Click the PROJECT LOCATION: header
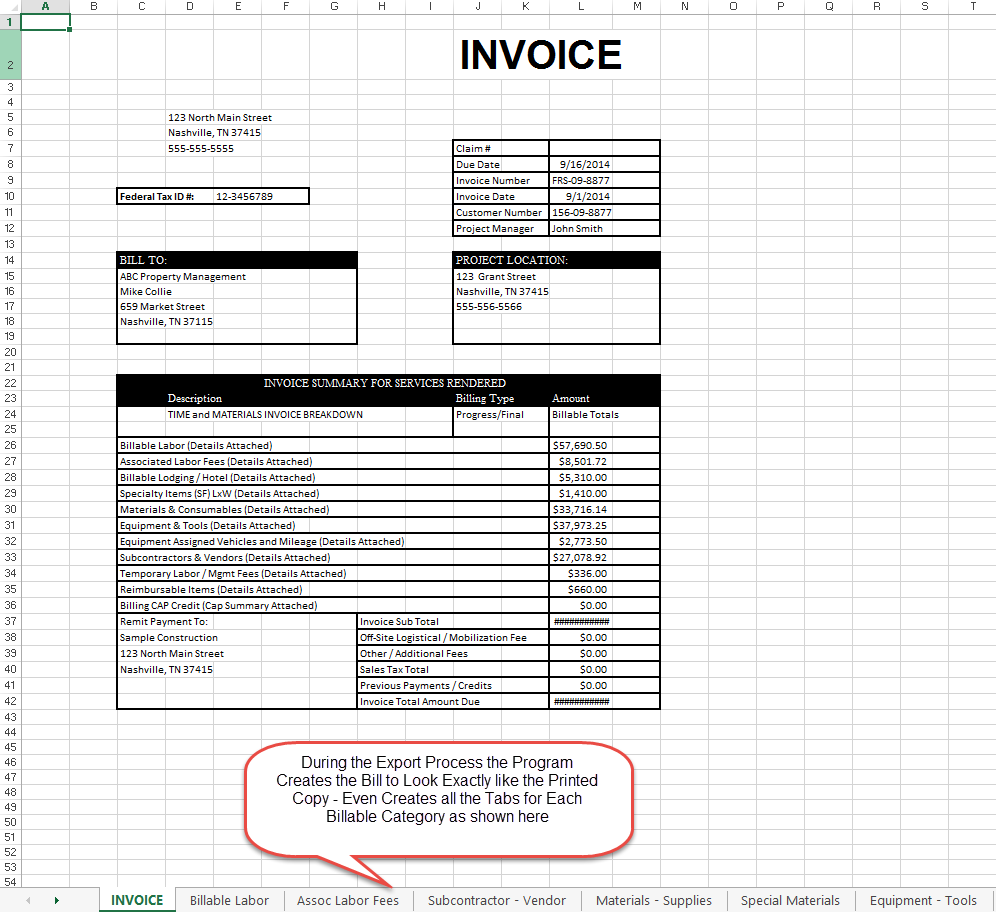This screenshot has width=996, height=912. click(x=556, y=260)
